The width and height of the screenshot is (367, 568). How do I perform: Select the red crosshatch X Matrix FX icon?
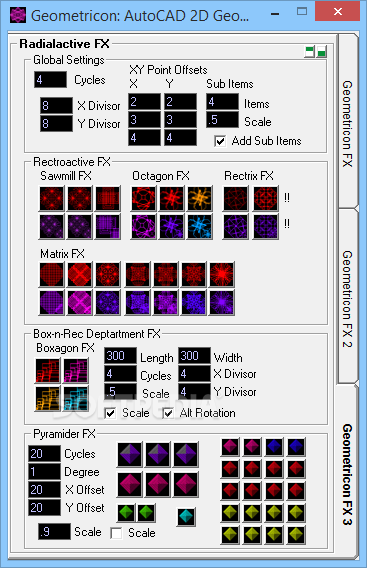pyautogui.click(x=80, y=274)
